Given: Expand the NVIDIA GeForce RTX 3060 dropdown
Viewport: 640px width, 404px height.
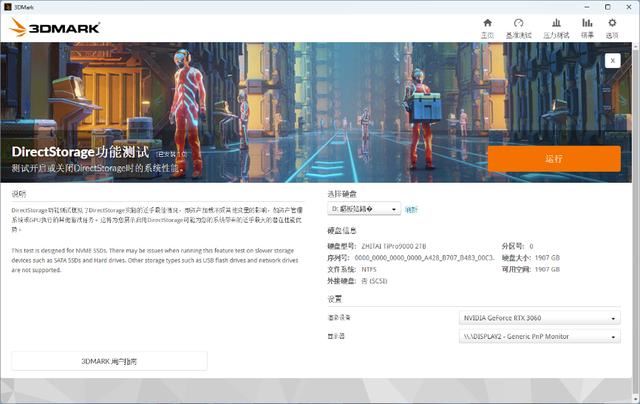Looking at the screenshot, I should tap(540, 318).
